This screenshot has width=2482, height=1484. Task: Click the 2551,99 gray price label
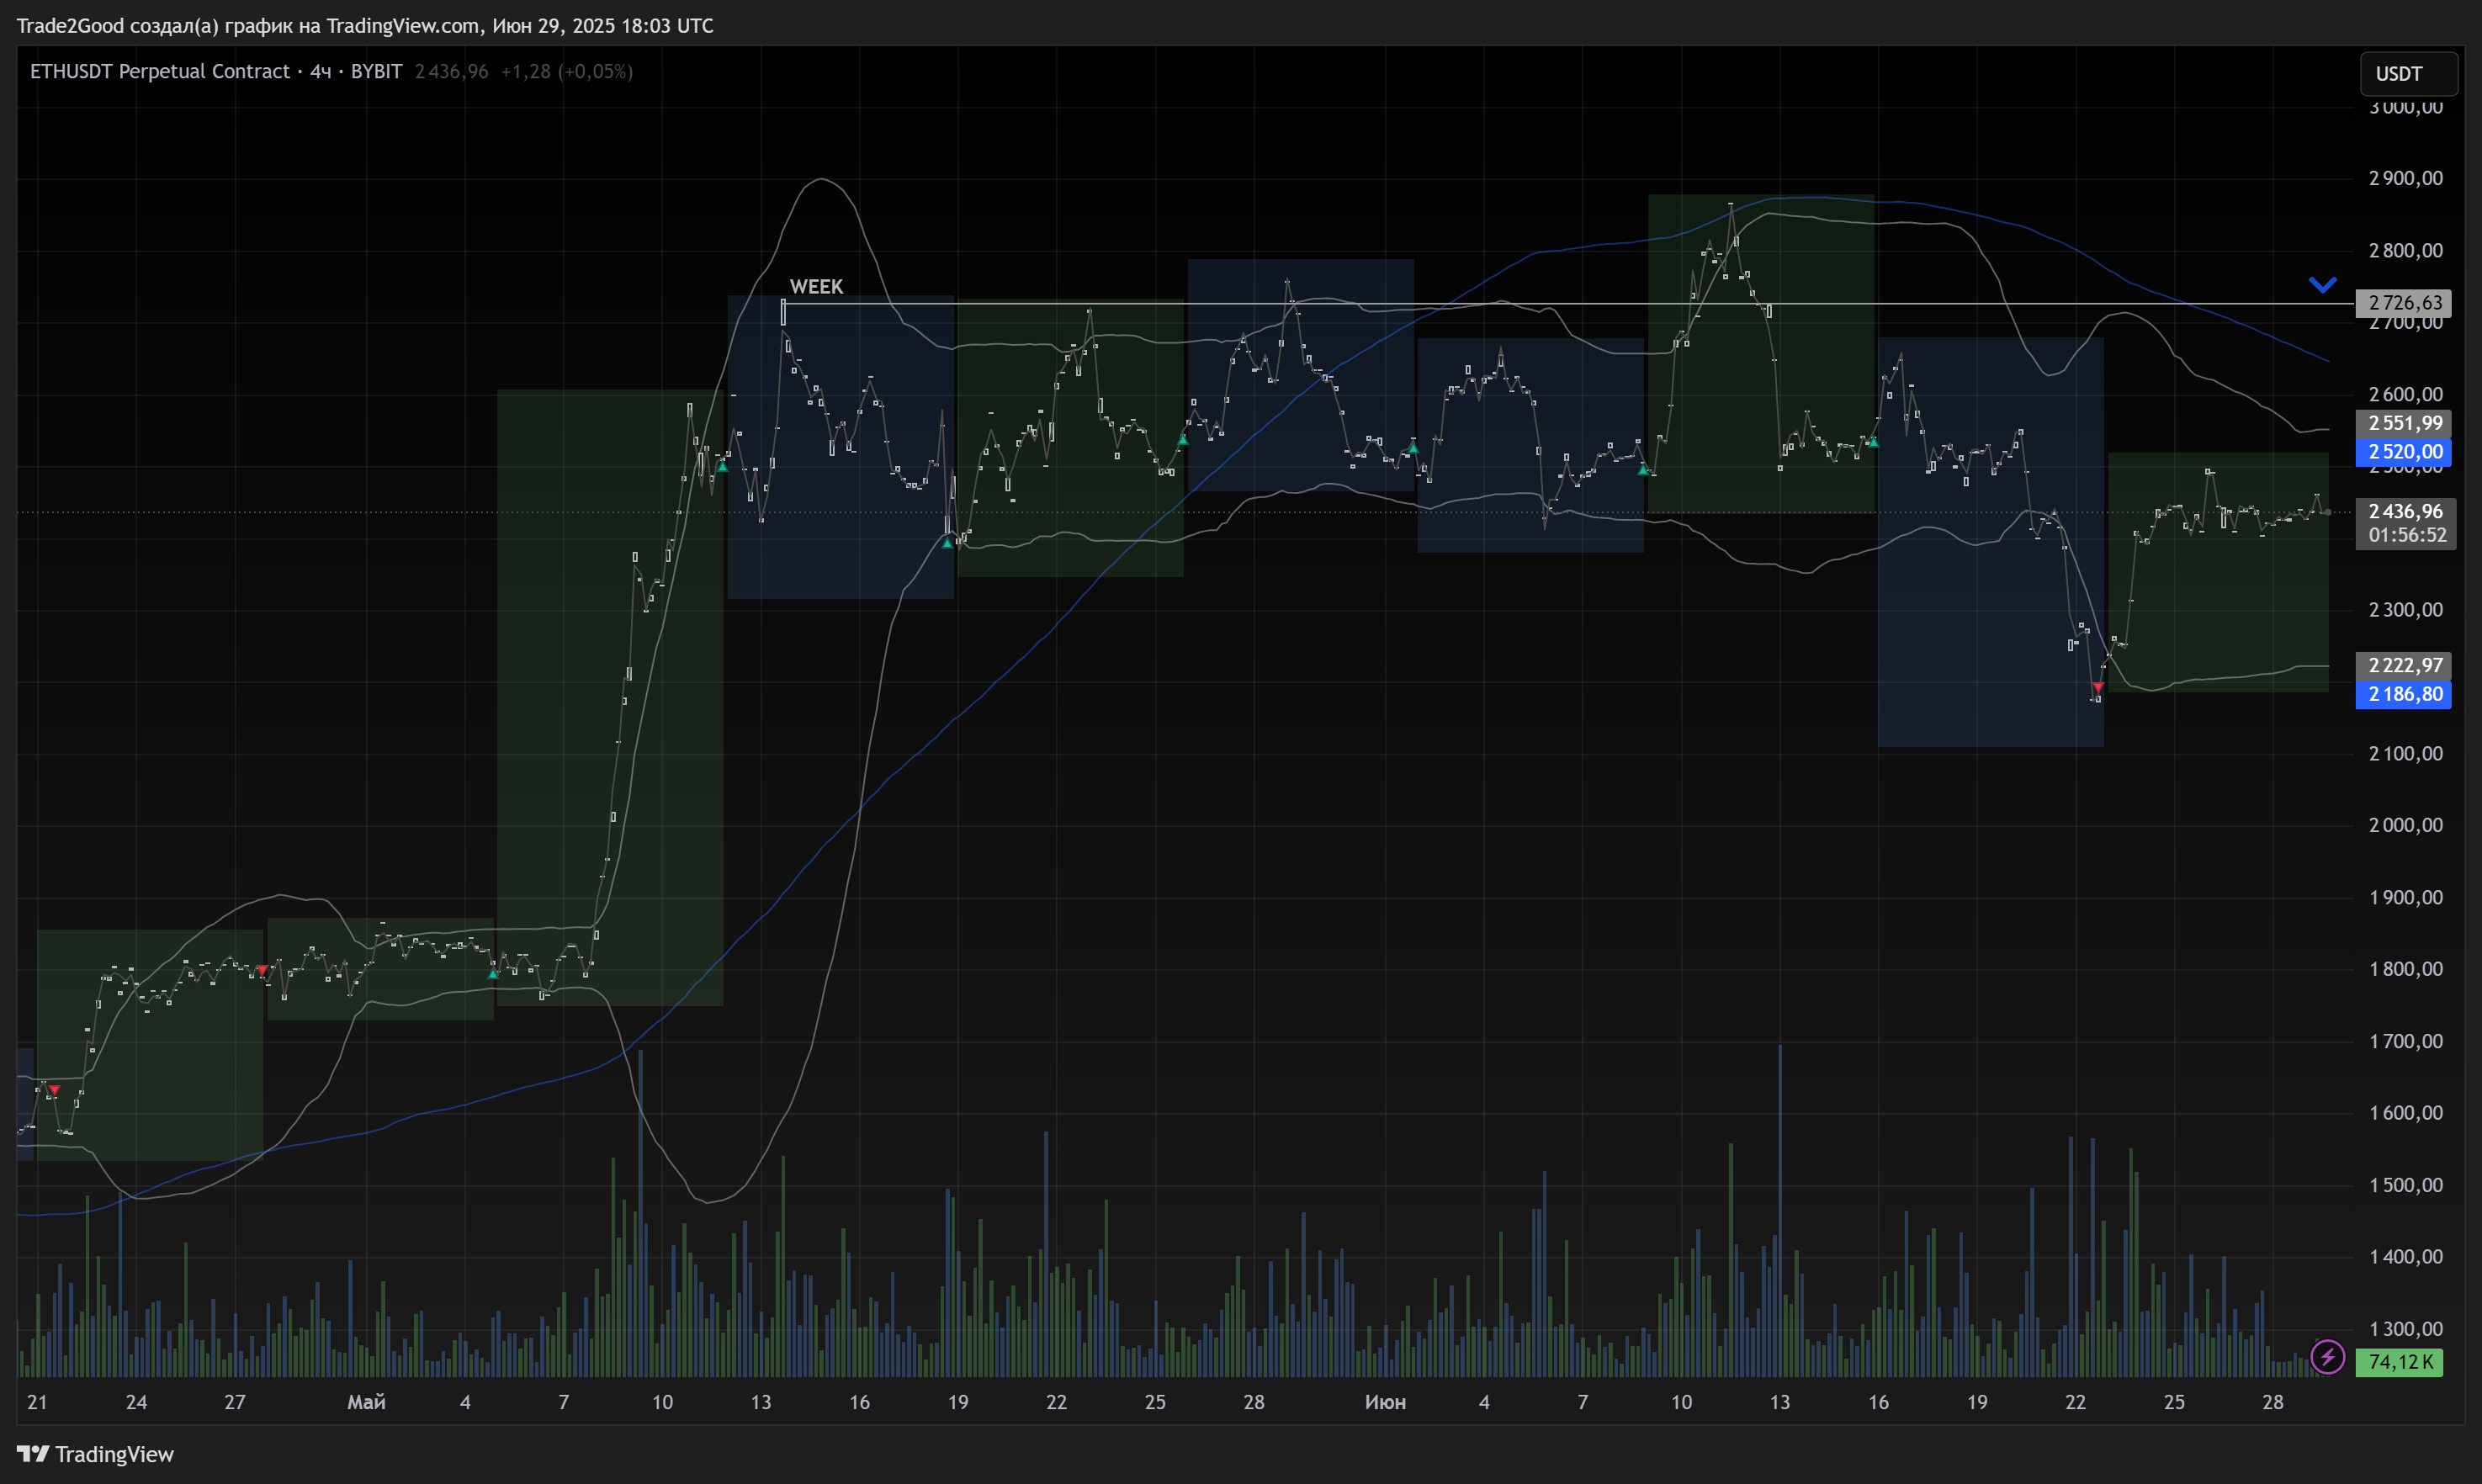click(2404, 423)
